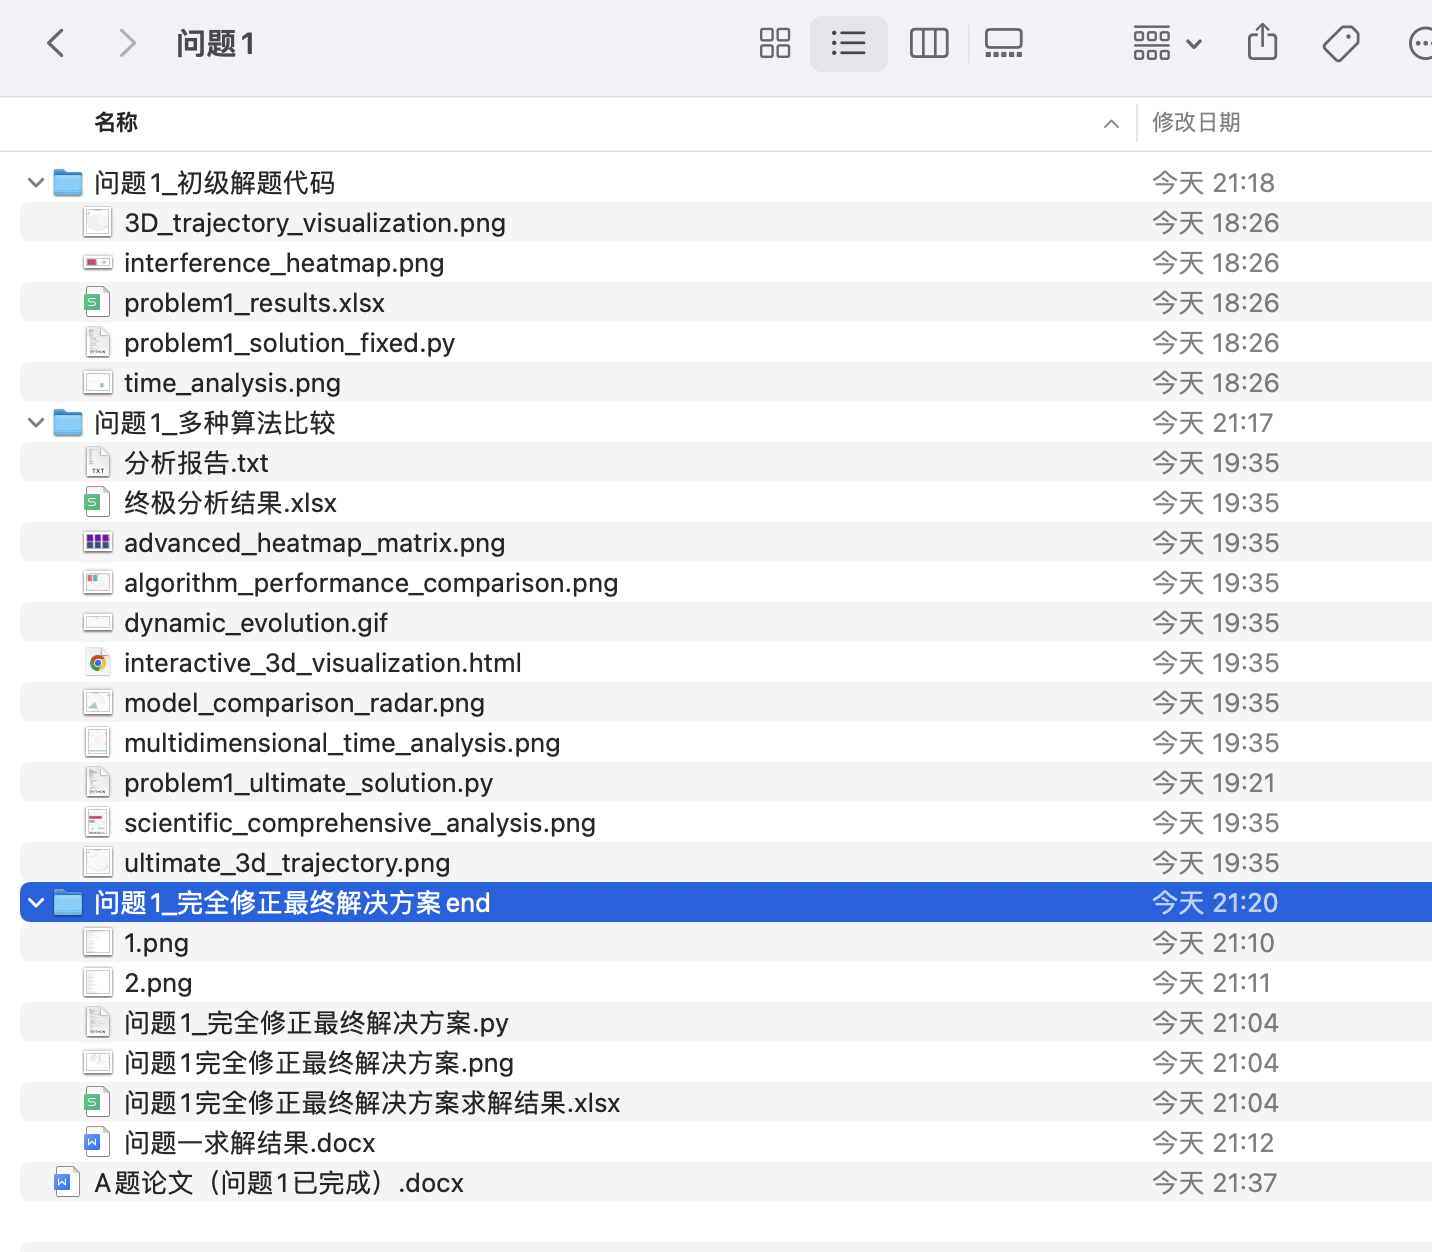Select the file name 问题1完全修正最终解决方案.png
Image resolution: width=1432 pixels, height=1252 pixels.
(x=319, y=1063)
